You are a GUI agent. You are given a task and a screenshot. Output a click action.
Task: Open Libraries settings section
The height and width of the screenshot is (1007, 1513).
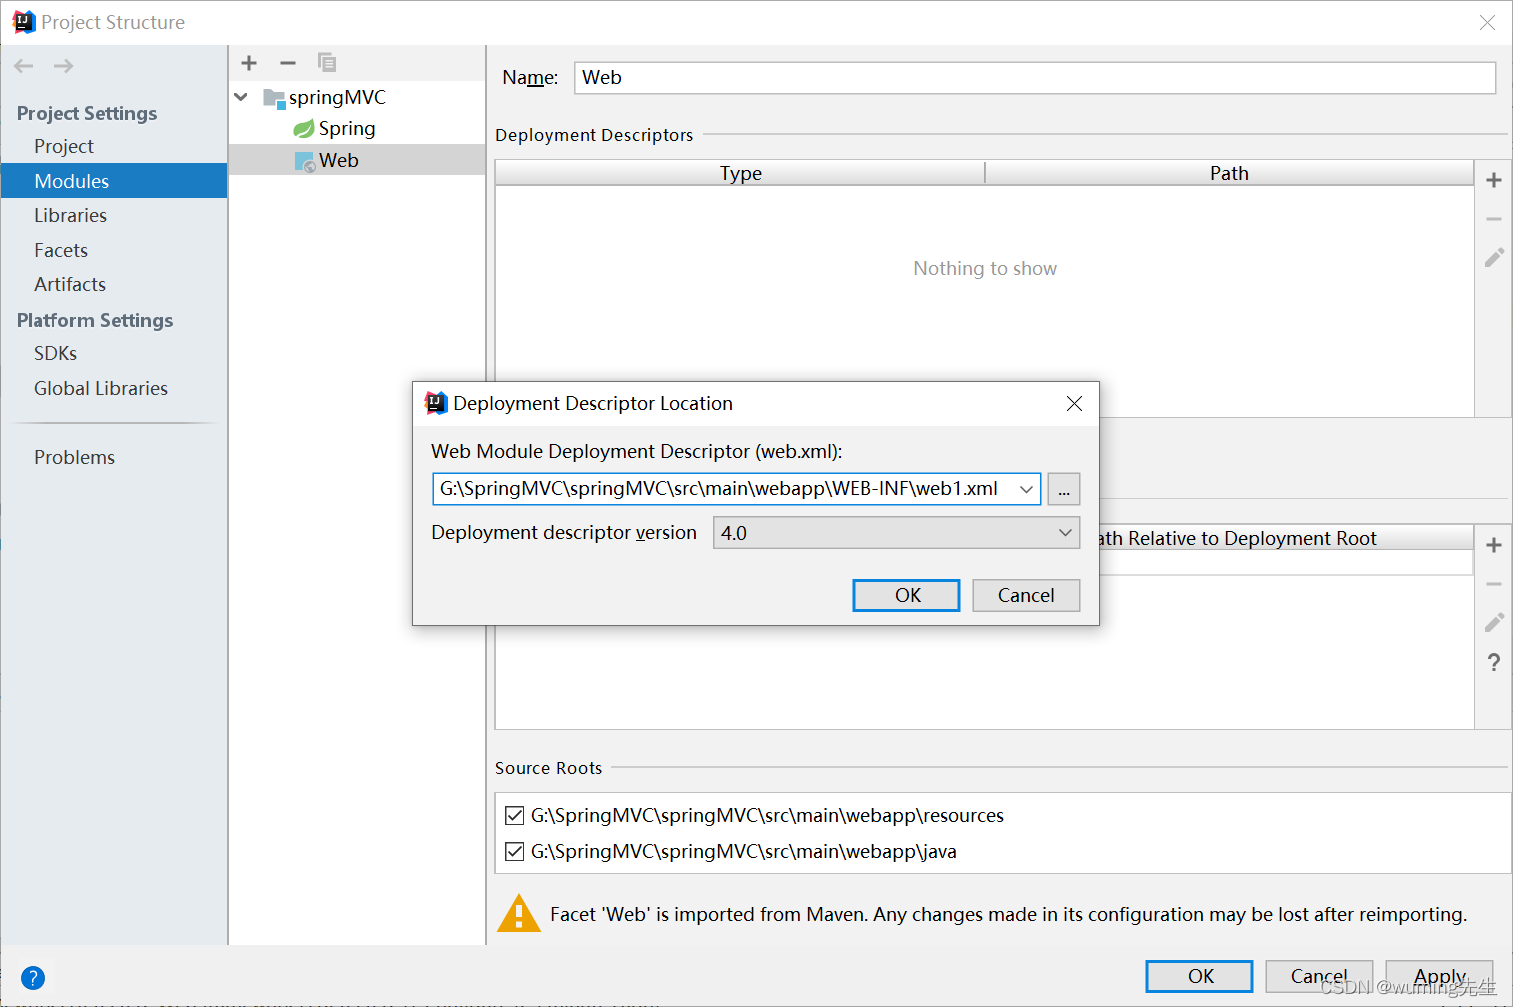point(70,215)
